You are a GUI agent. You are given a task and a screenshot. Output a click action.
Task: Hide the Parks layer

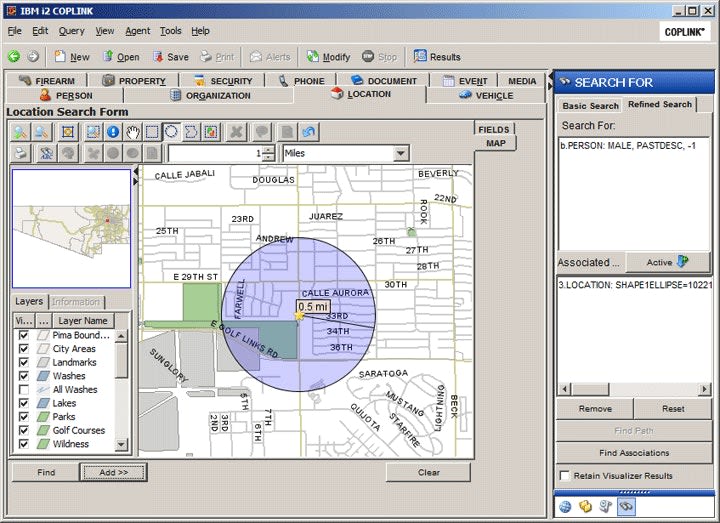[x=23, y=417]
